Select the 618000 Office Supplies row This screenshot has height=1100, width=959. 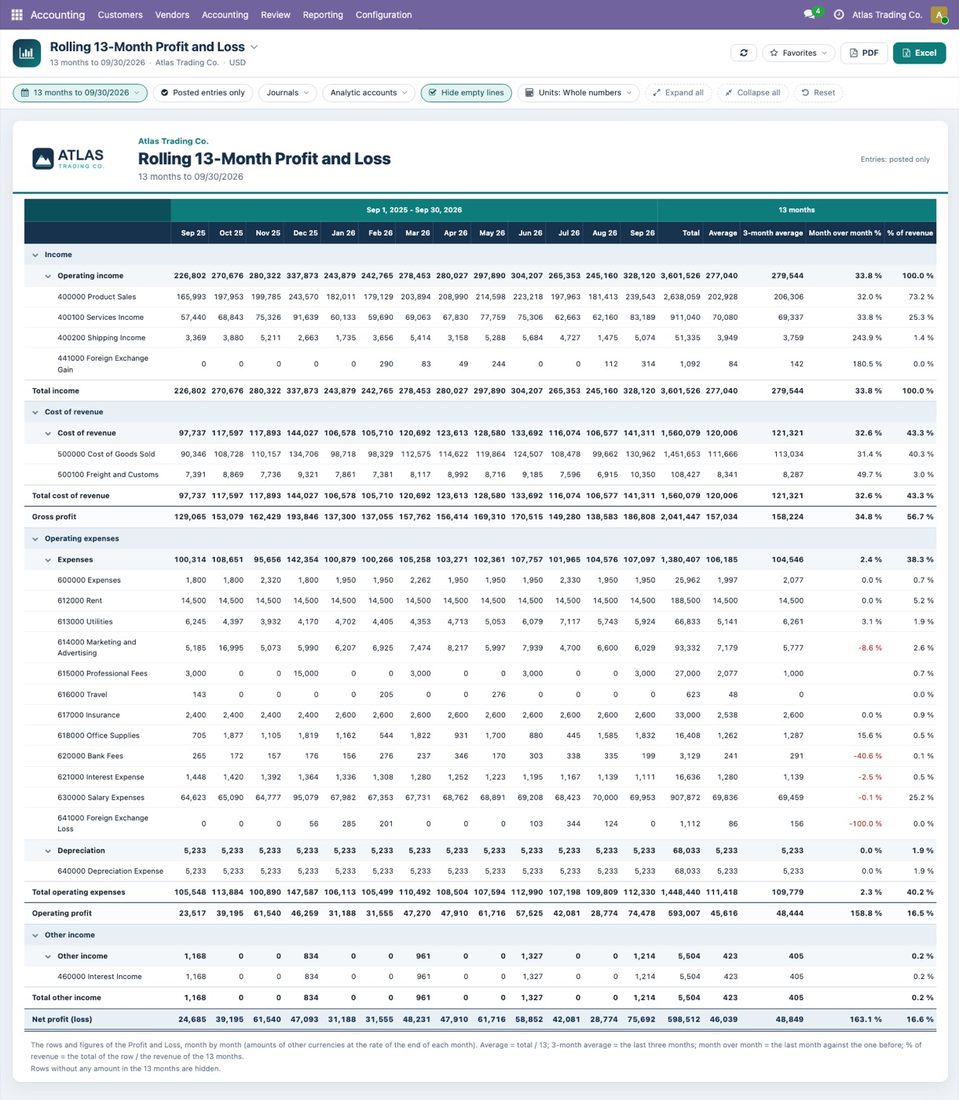(480, 735)
